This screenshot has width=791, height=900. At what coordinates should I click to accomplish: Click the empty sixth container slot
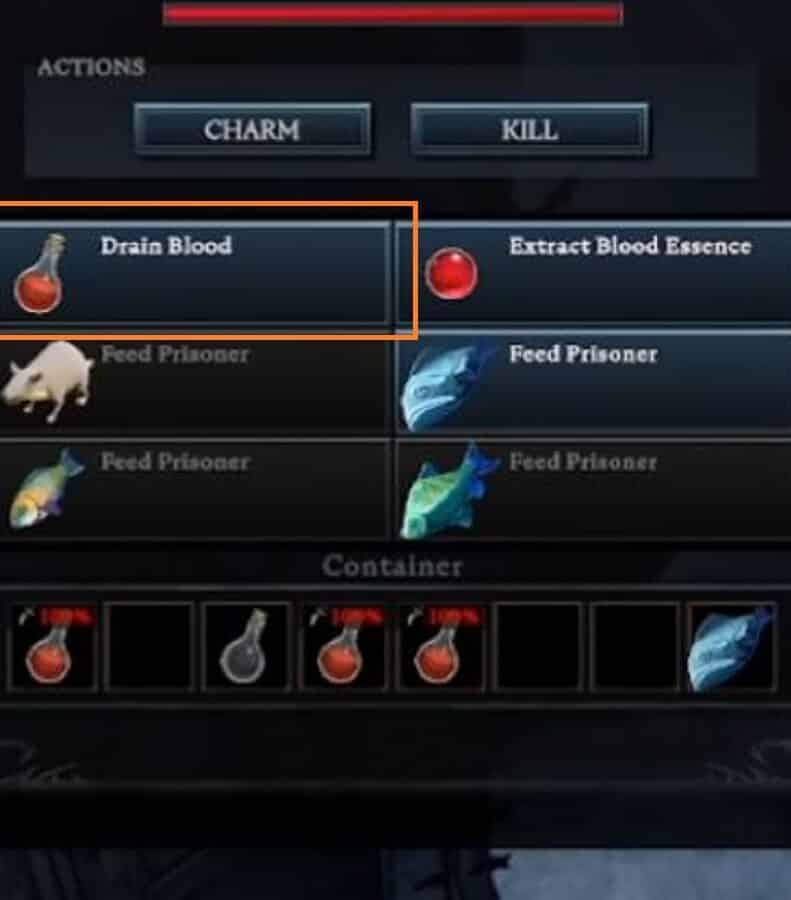[538, 646]
